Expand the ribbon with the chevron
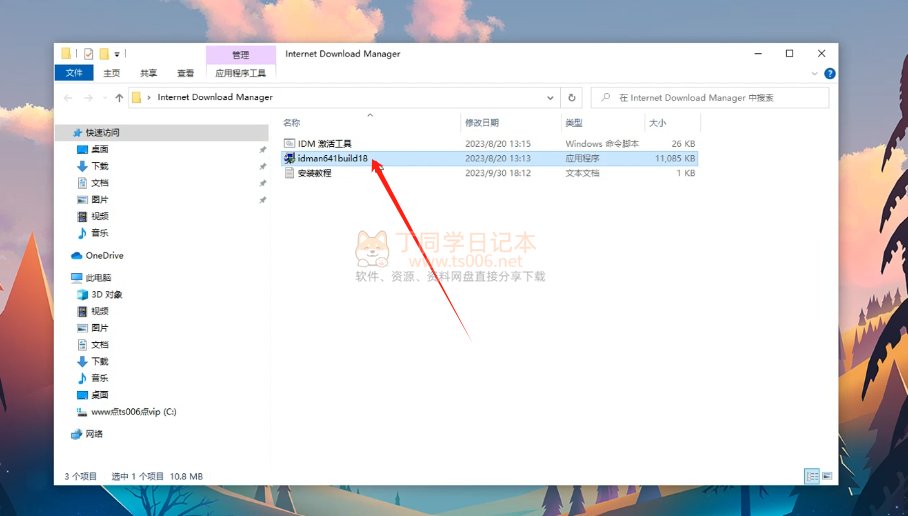 click(x=814, y=74)
